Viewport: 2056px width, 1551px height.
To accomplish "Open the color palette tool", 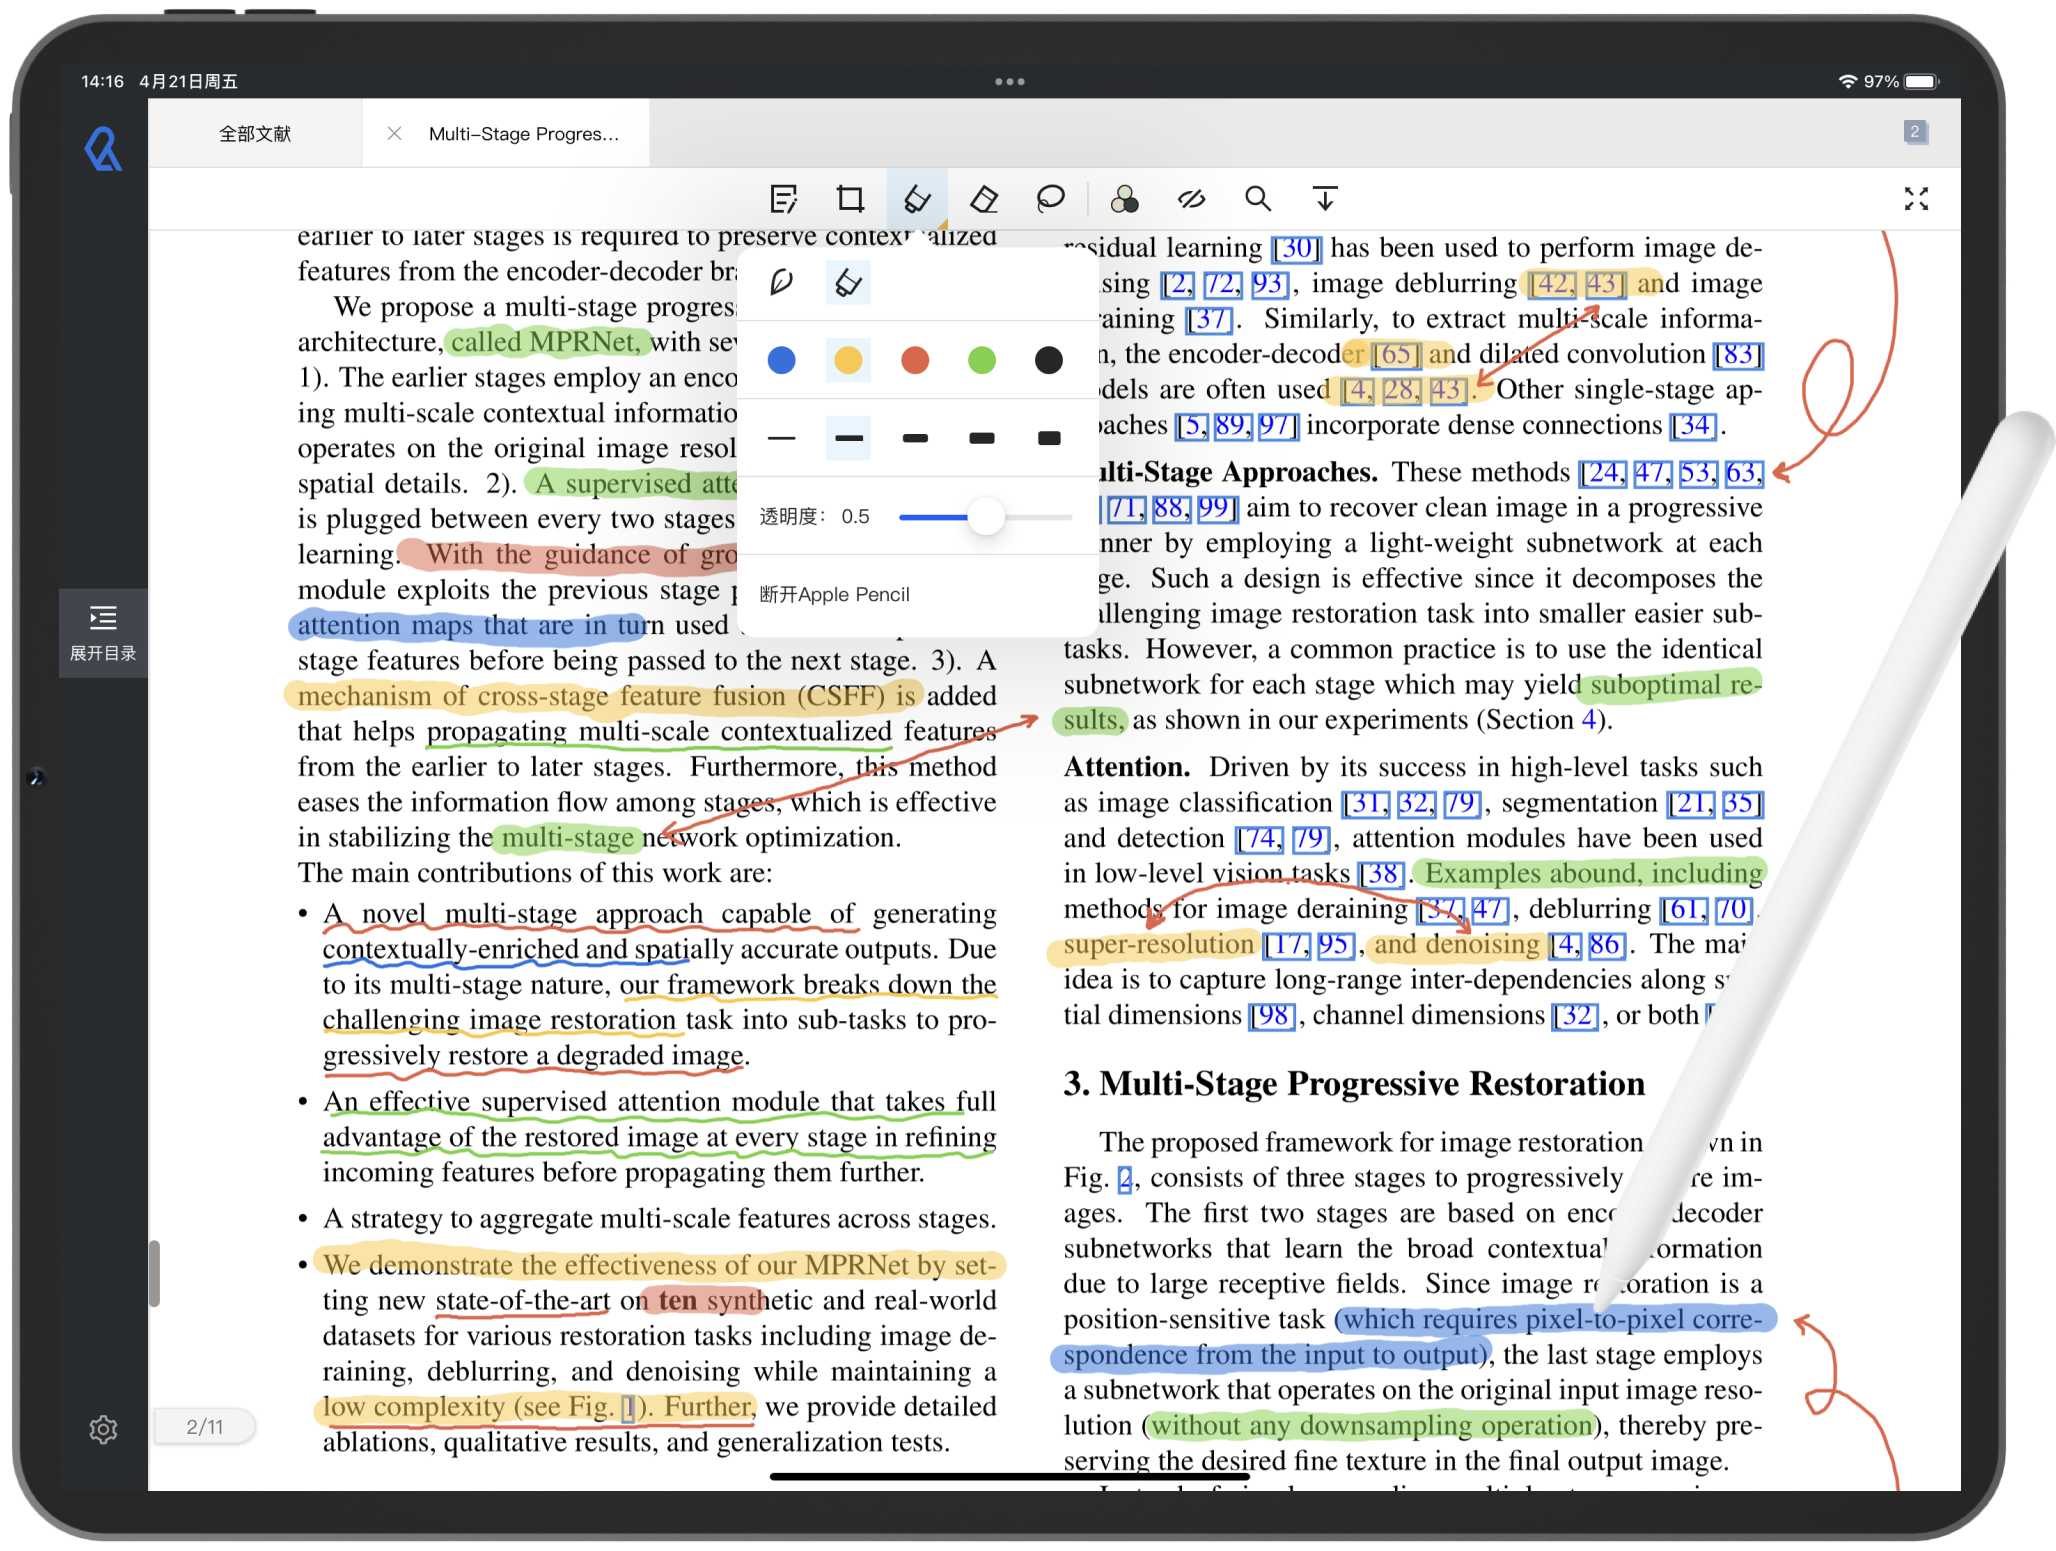I will [x=1124, y=199].
